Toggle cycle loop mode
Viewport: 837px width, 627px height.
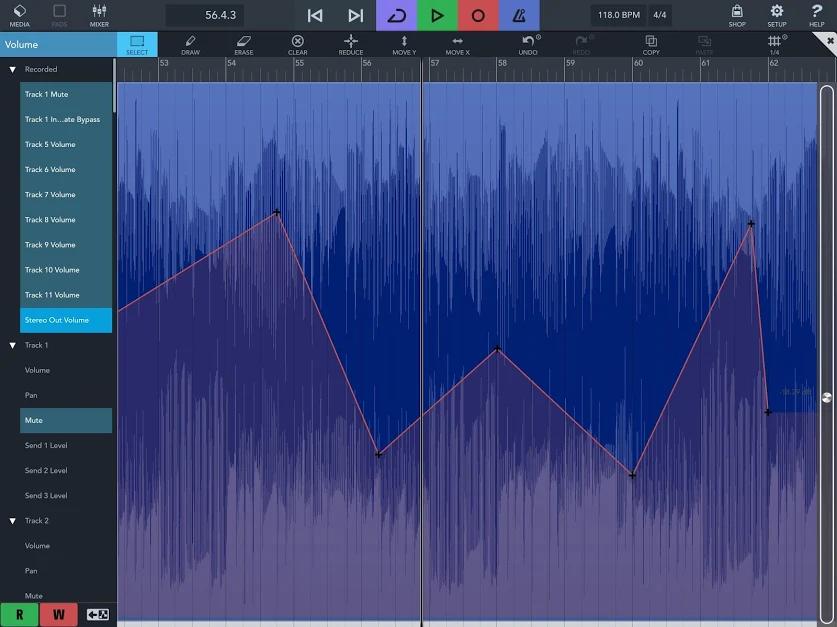point(397,15)
